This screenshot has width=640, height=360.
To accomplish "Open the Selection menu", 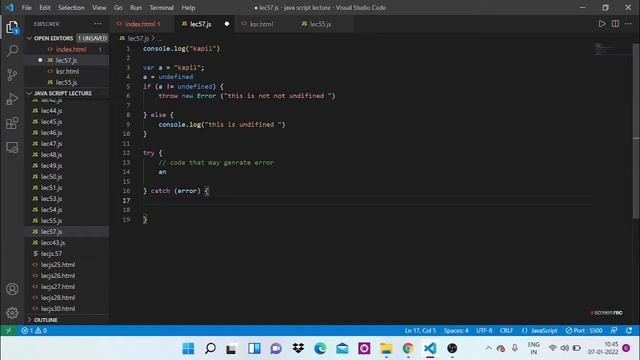I will coord(71,7).
